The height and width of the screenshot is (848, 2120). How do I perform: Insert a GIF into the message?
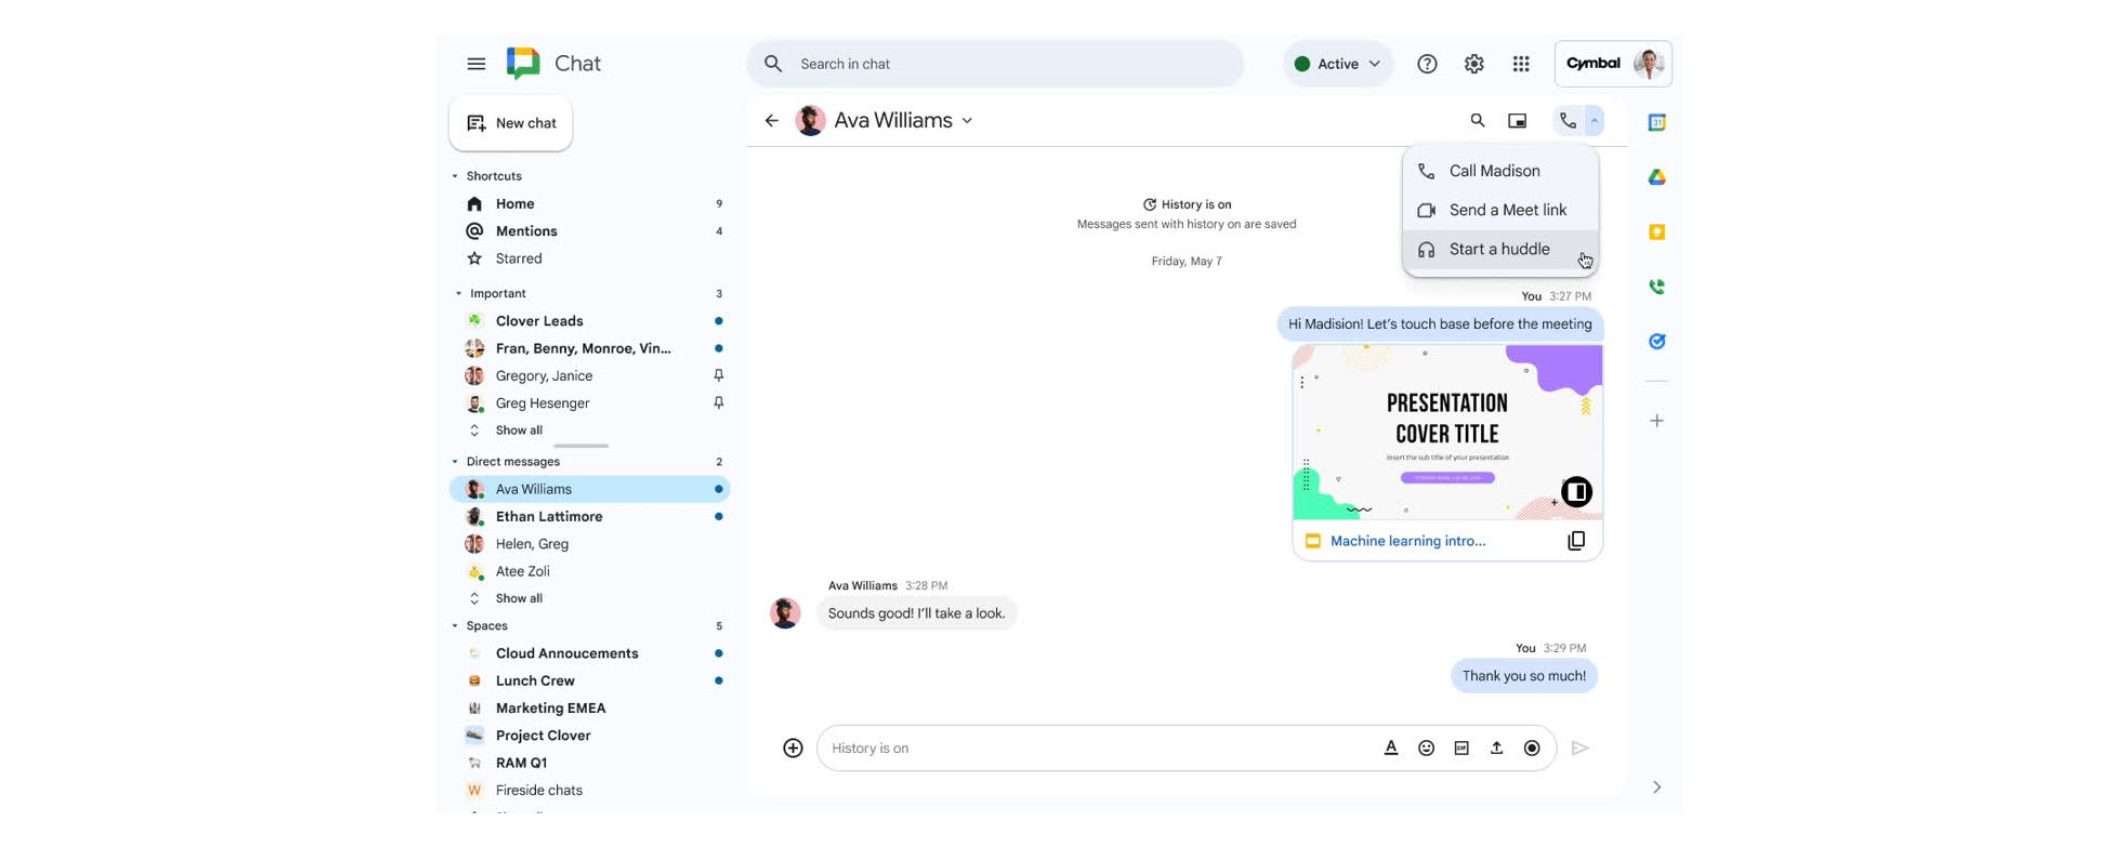click(1461, 748)
